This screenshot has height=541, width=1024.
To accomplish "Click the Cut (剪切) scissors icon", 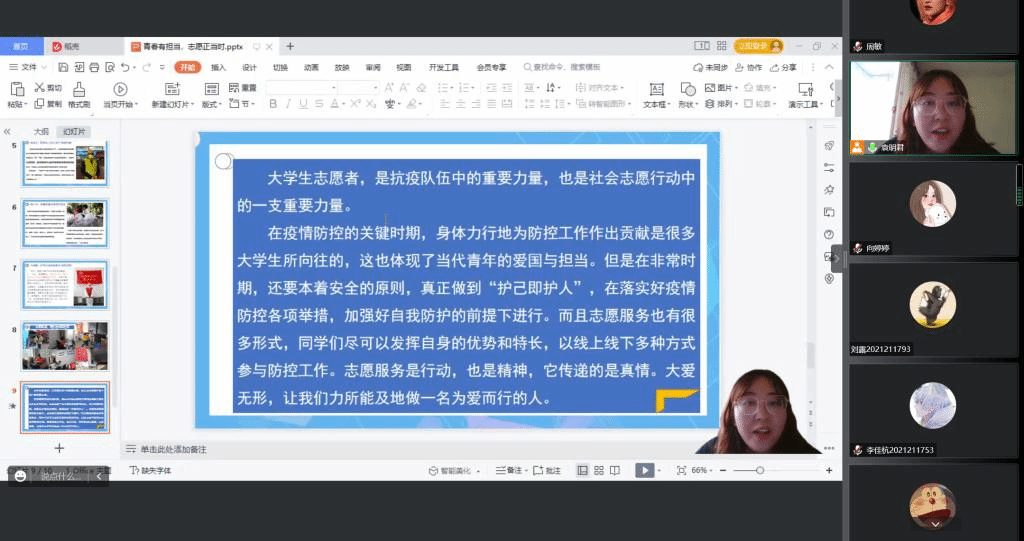I will click(x=39, y=88).
